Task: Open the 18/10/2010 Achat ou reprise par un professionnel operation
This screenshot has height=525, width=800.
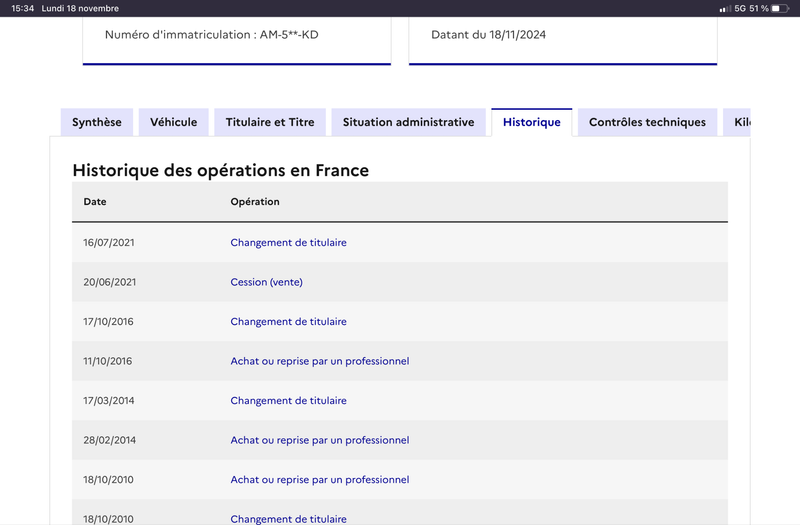Action: [x=320, y=480]
